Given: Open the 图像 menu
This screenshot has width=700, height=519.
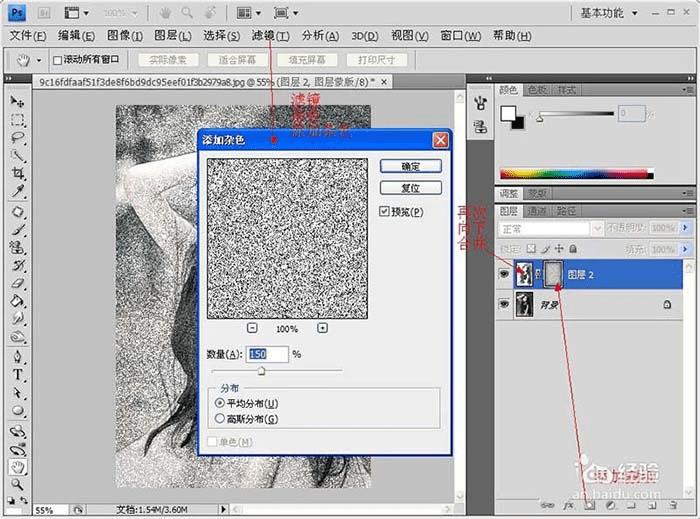Looking at the screenshot, I should (125, 36).
